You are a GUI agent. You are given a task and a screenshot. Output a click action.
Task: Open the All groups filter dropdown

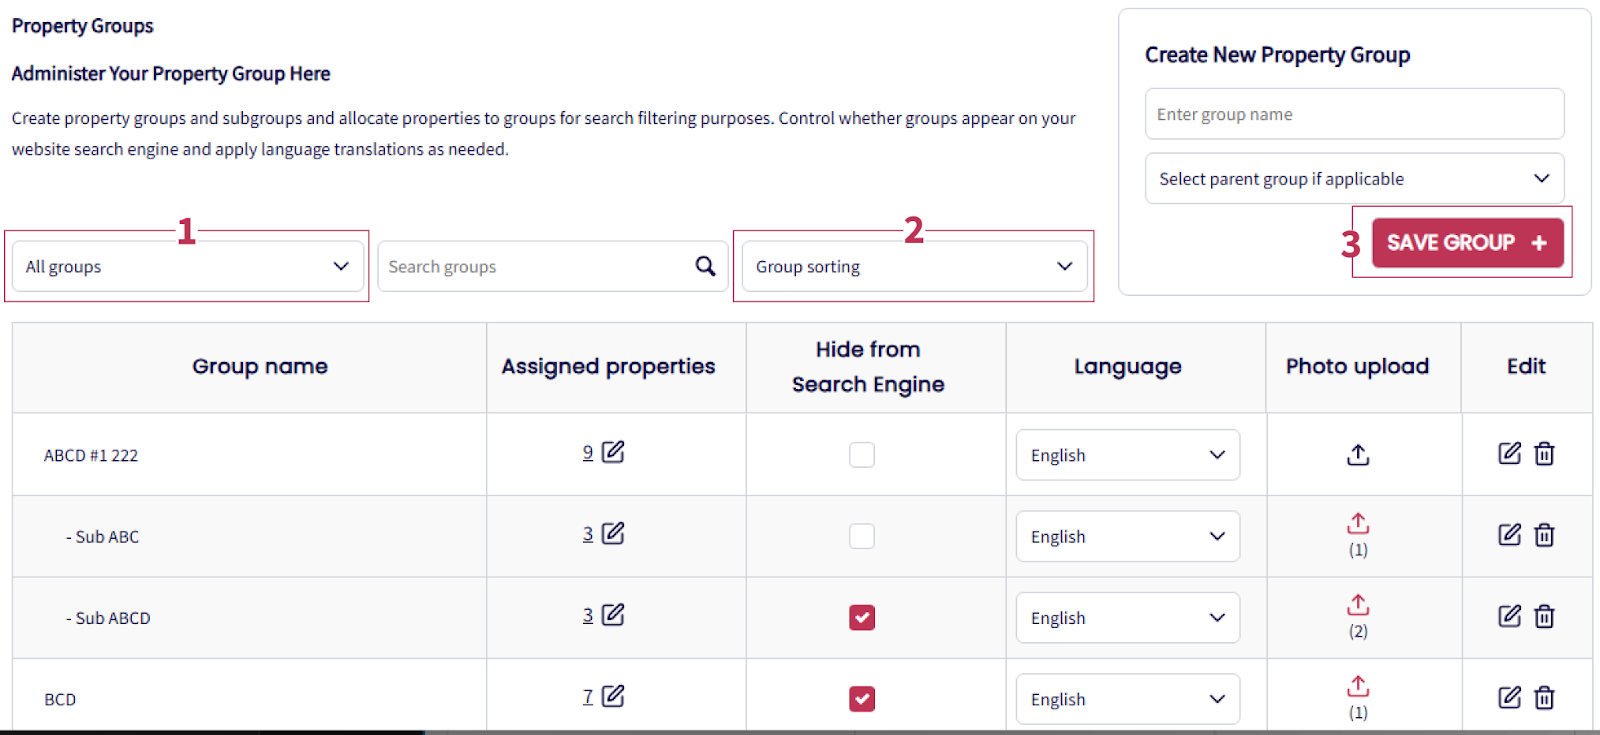click(187, 266)
